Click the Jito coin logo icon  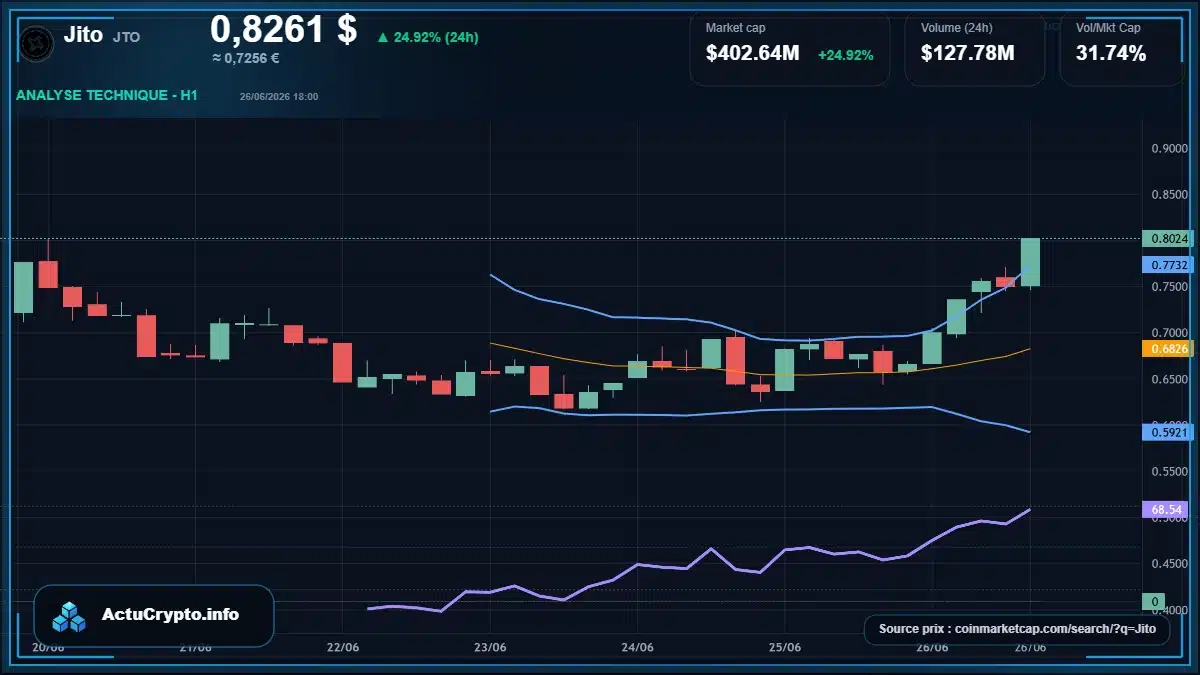(37, 43)
